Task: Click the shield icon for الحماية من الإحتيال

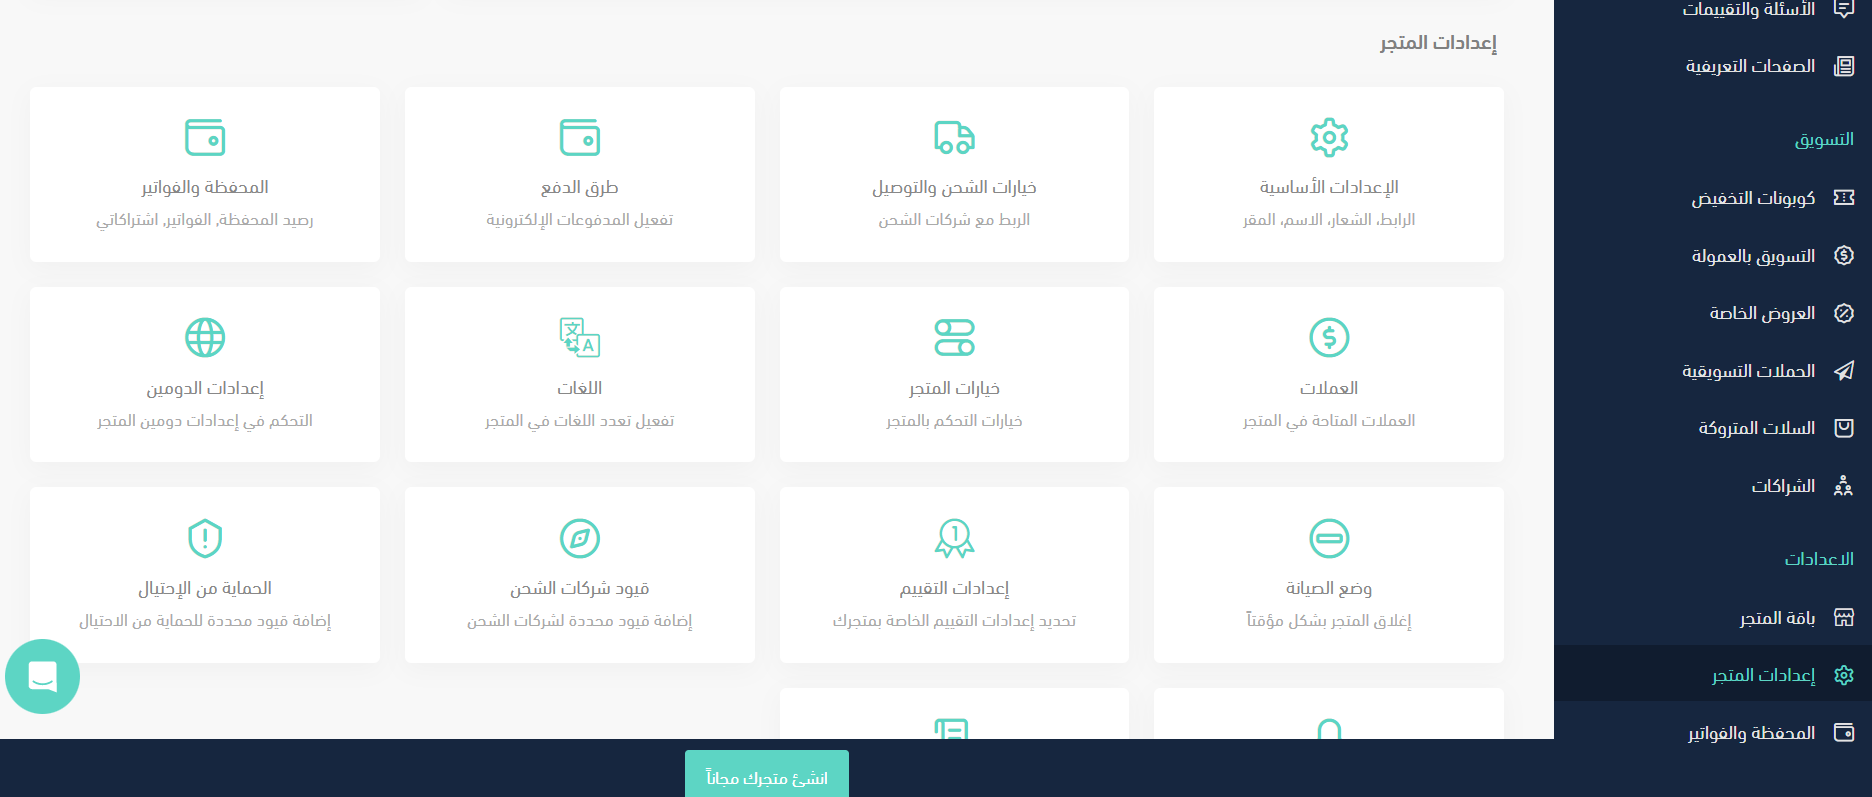Action: (205, 538)
